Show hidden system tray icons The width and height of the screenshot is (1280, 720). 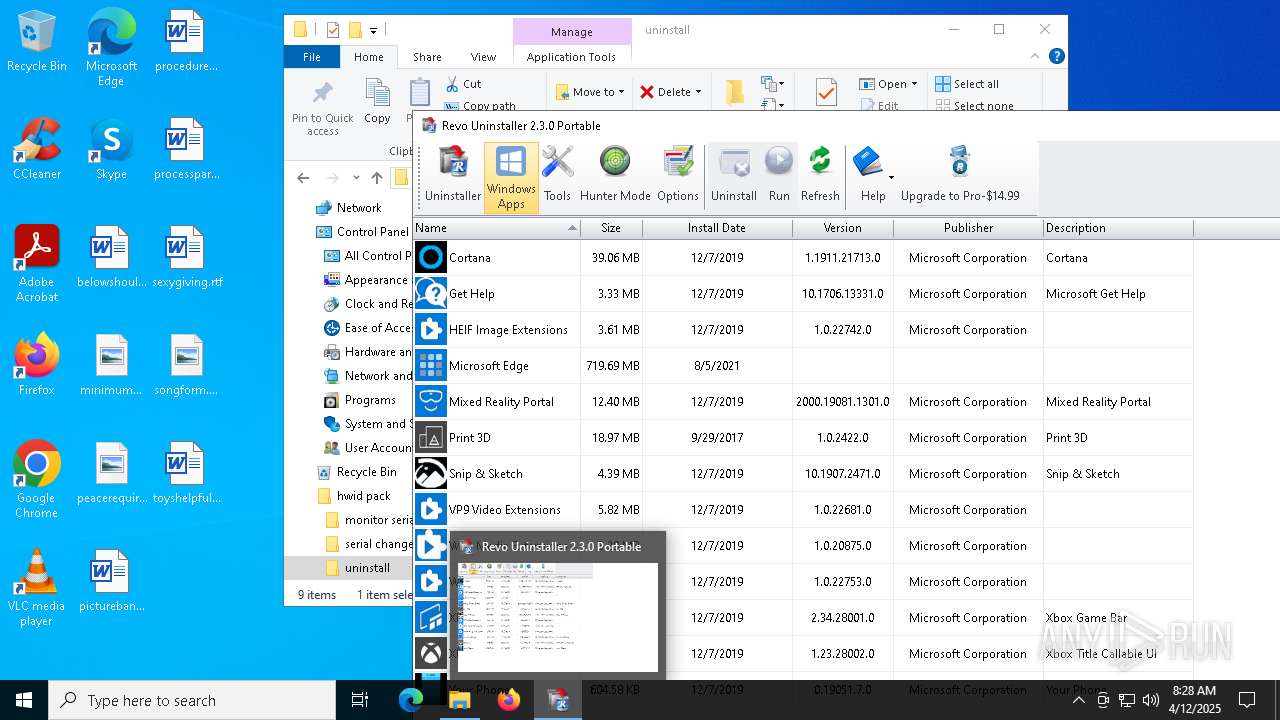[x=1078, y=700]
